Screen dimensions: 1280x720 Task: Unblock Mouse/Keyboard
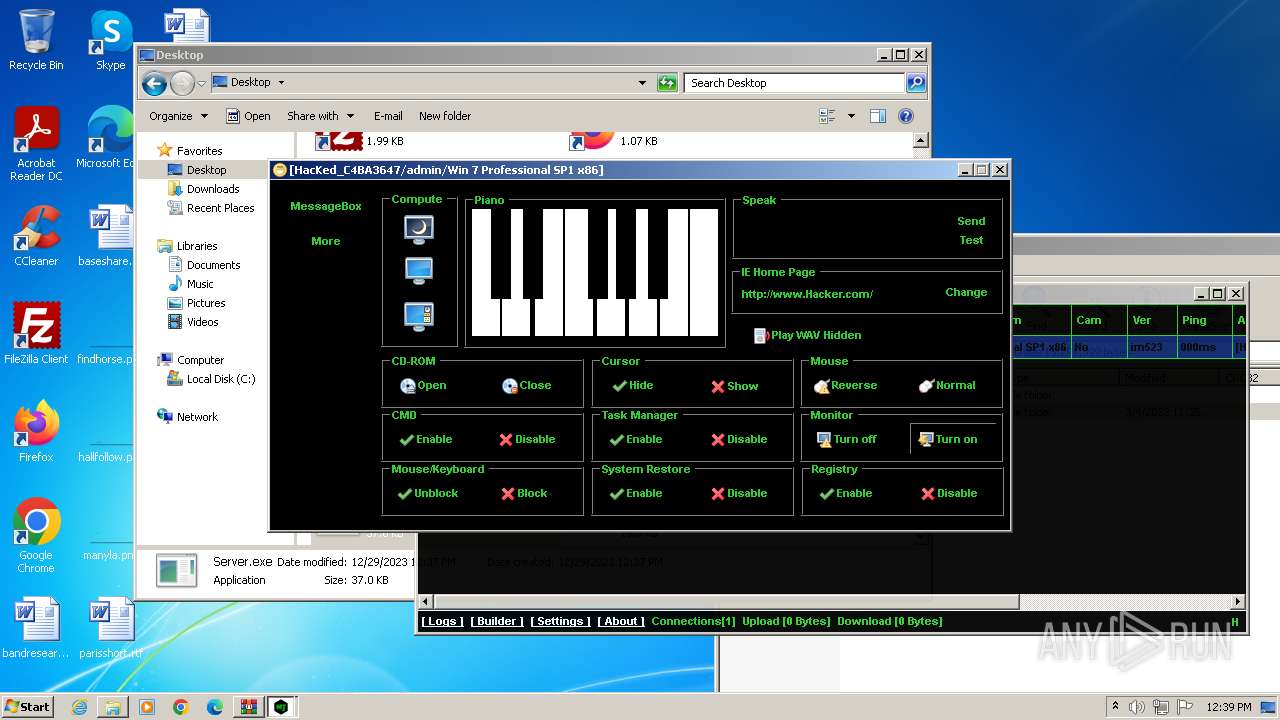[x=427, y=493]
